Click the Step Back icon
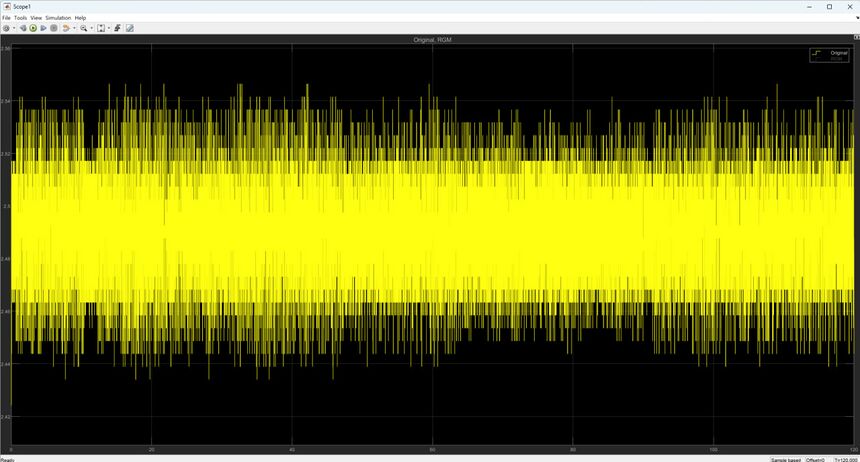This screenshot has width=860, height=462. coord(22,28)
